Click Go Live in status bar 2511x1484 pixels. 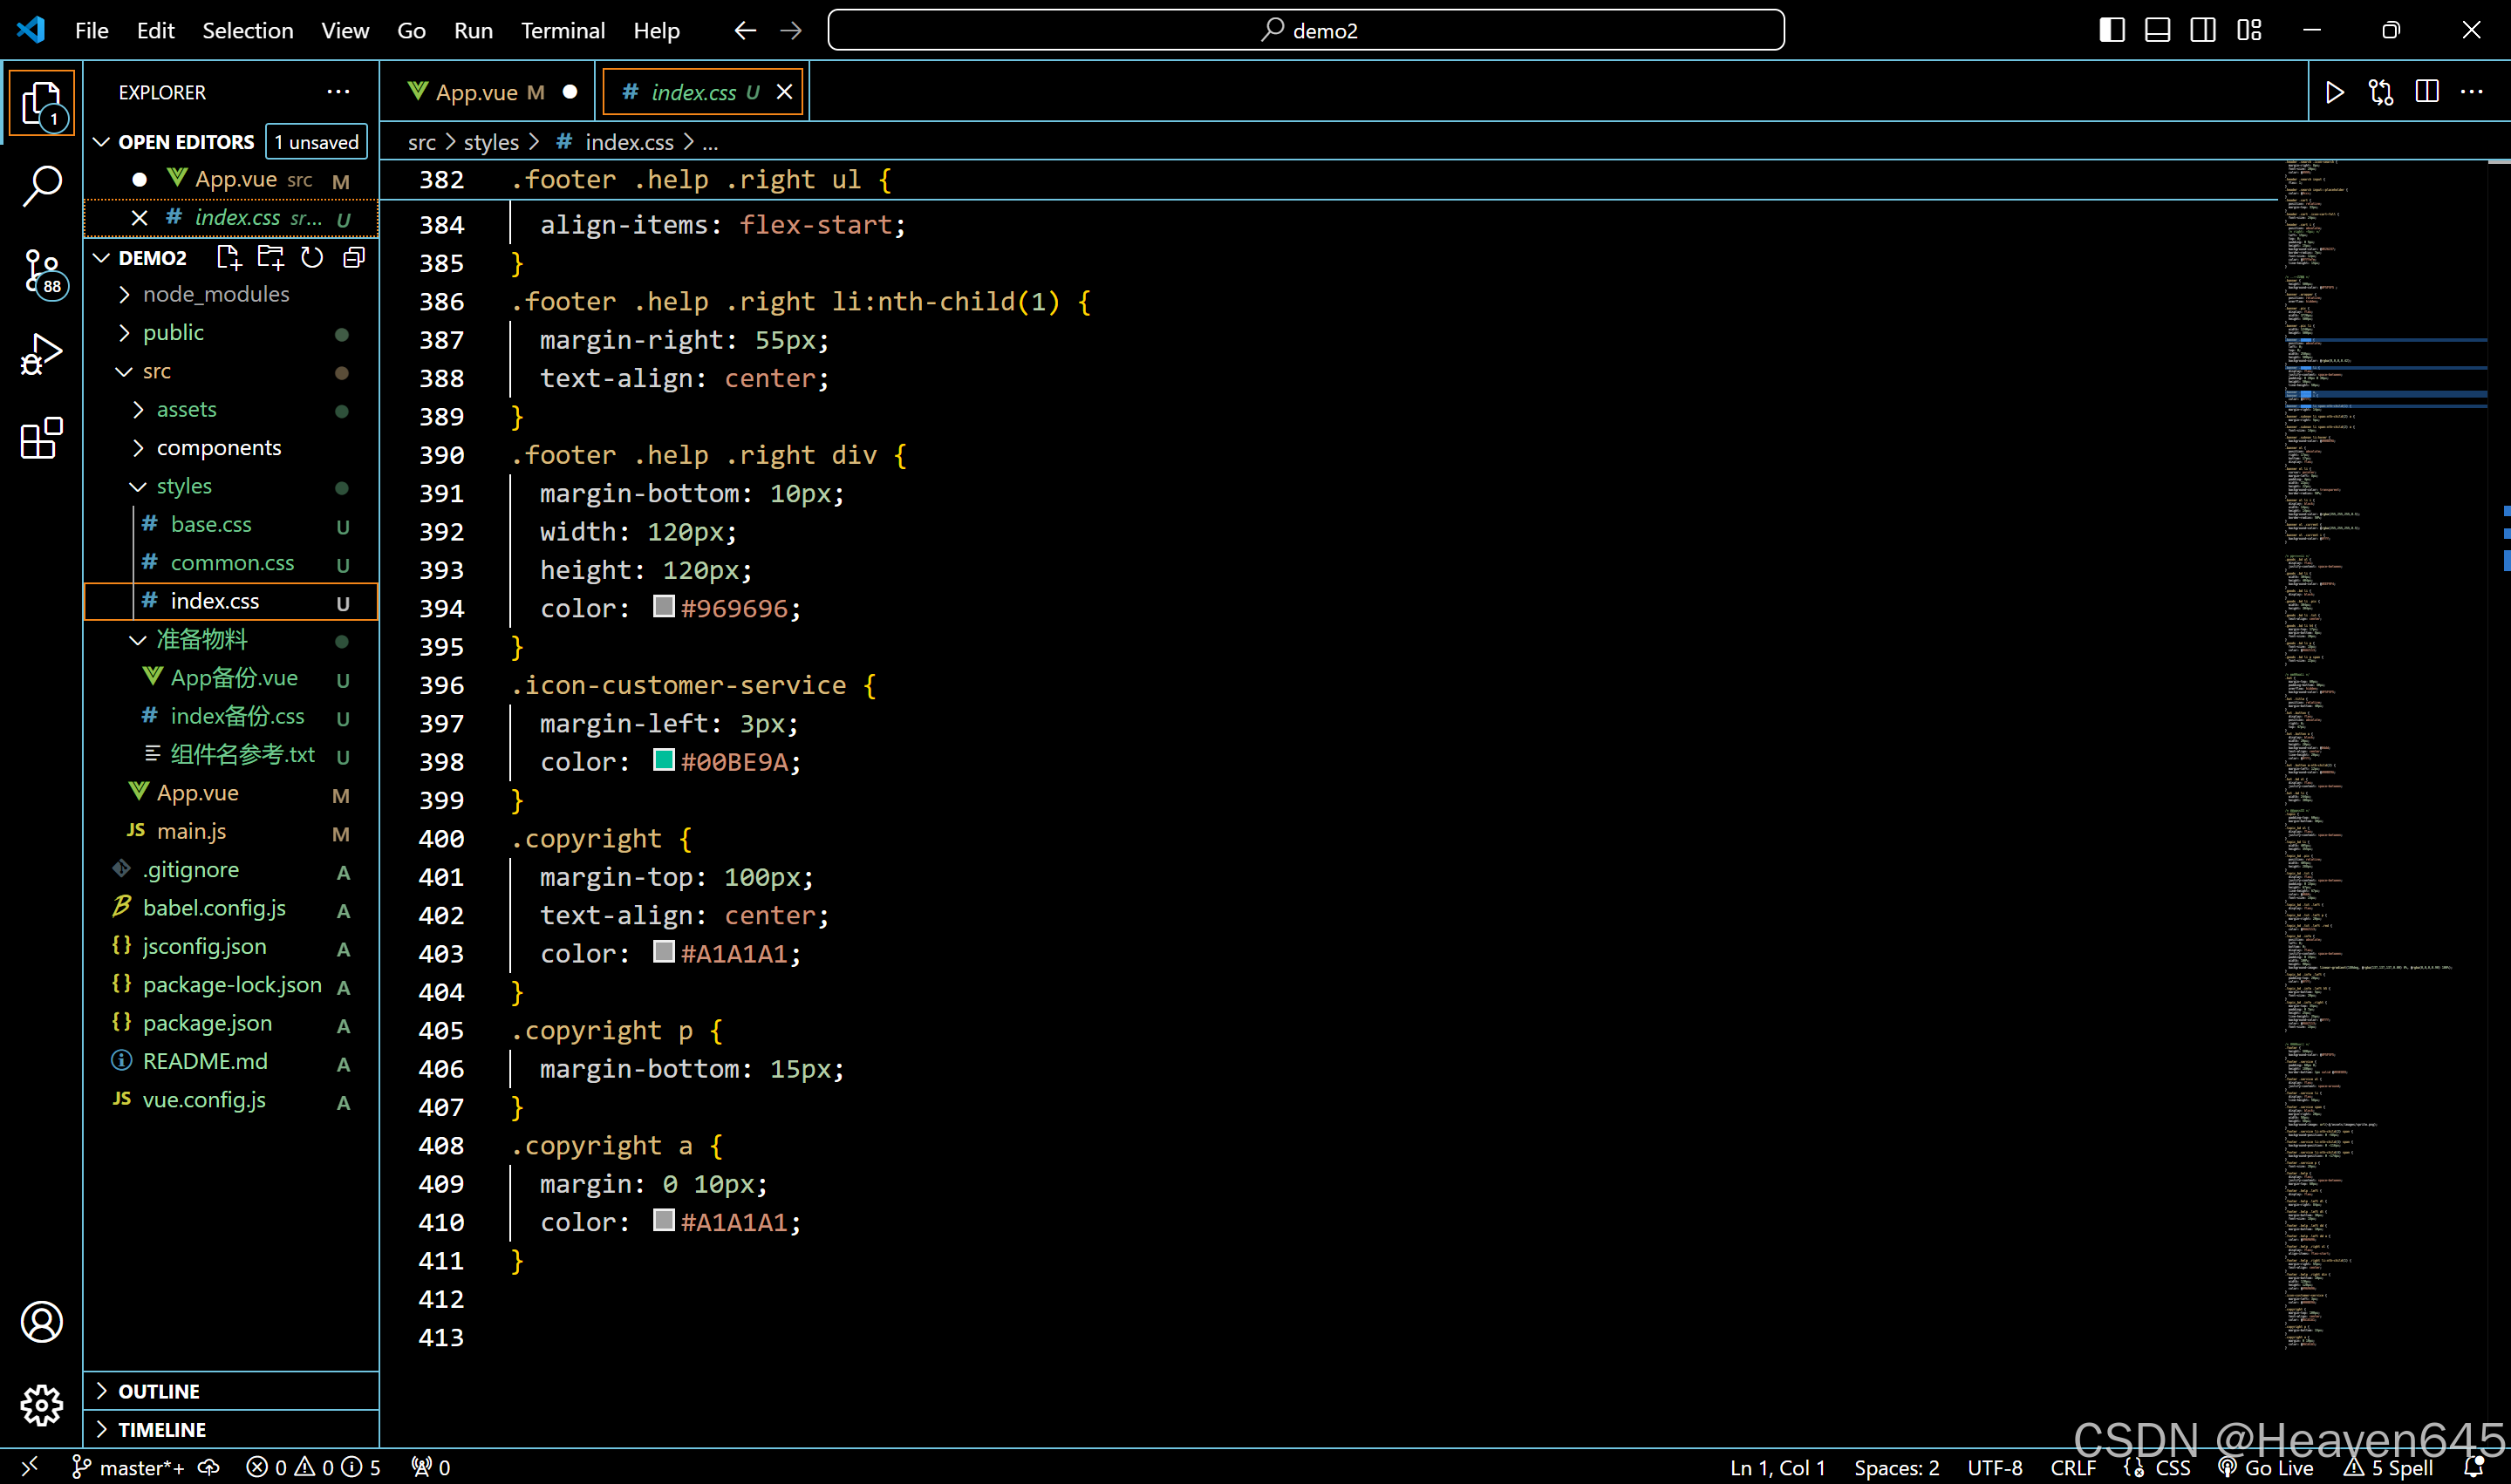[2266, 1467]
